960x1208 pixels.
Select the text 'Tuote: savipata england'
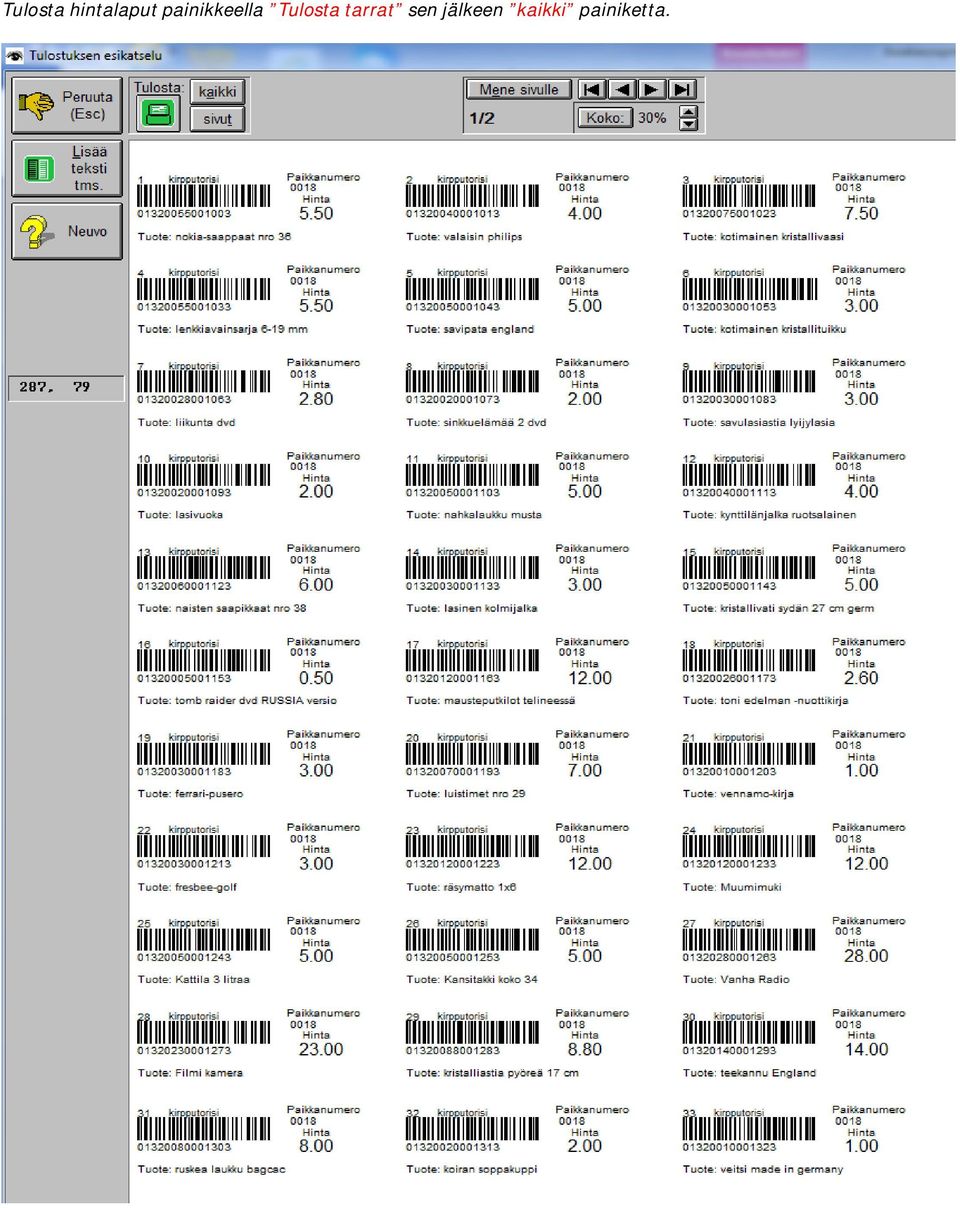(470, 329)
